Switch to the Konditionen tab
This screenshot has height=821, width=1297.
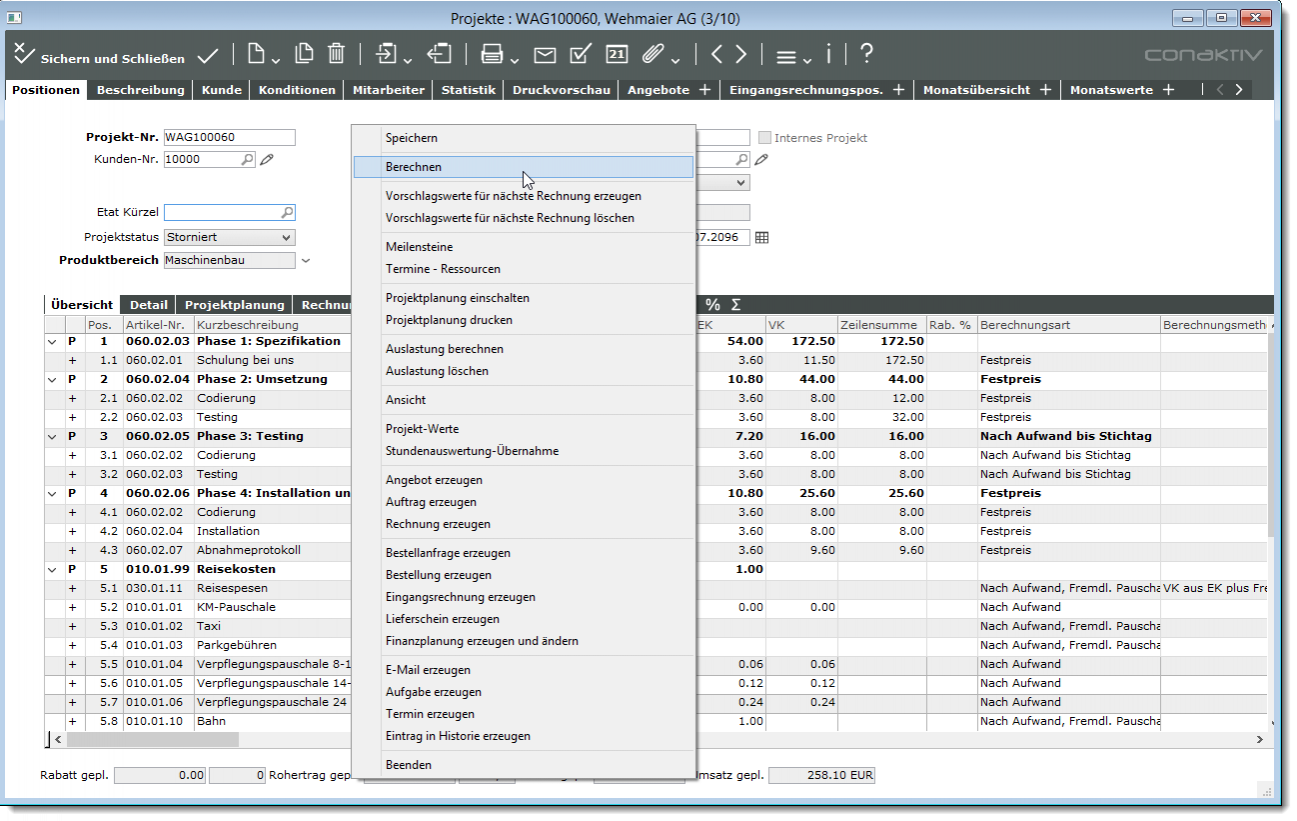296,90
